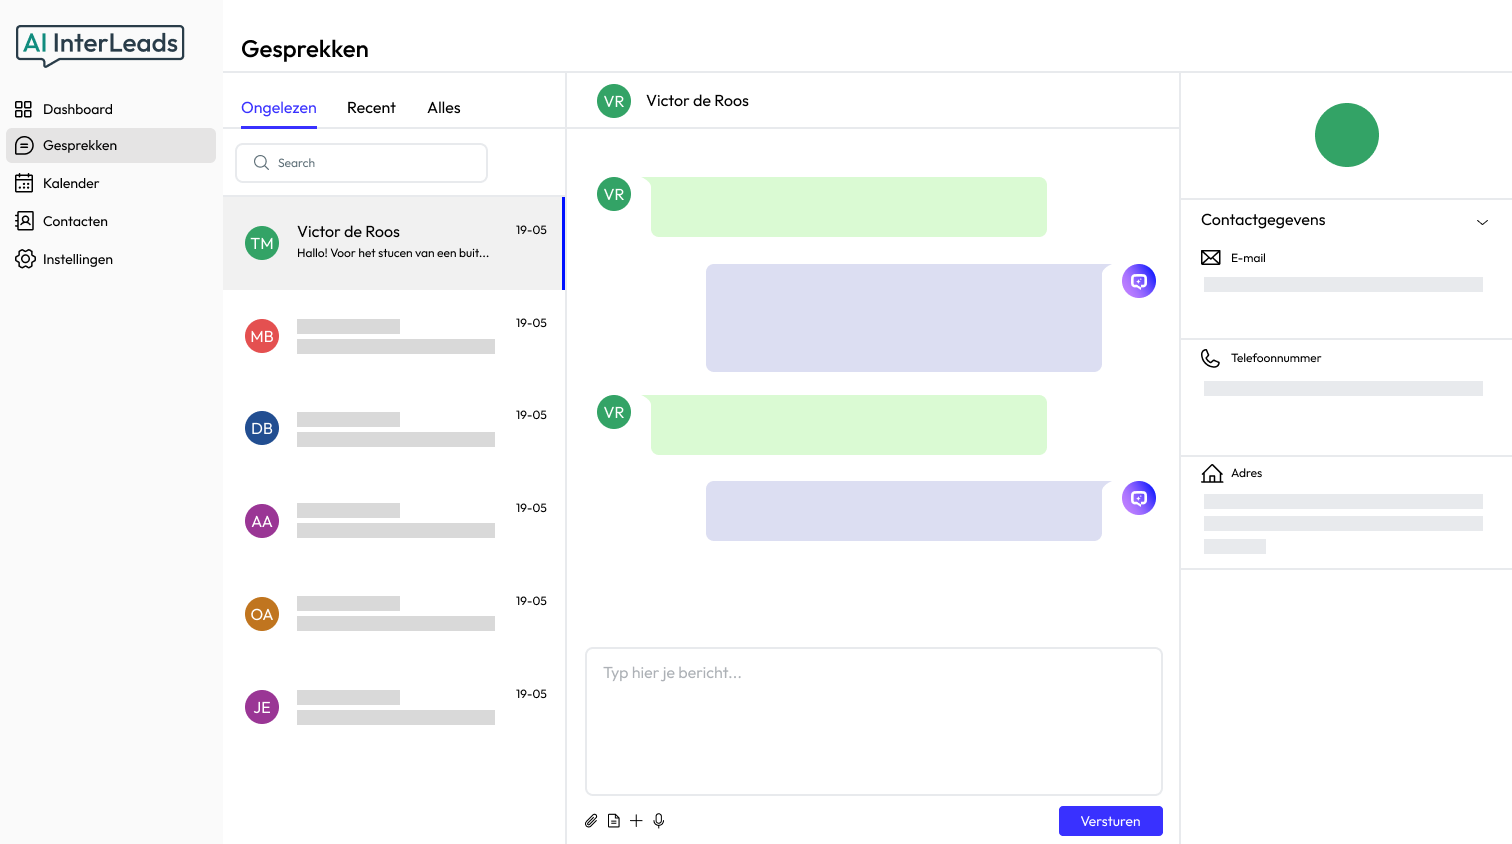
Task: Click the document template icon
Action: 614,821
